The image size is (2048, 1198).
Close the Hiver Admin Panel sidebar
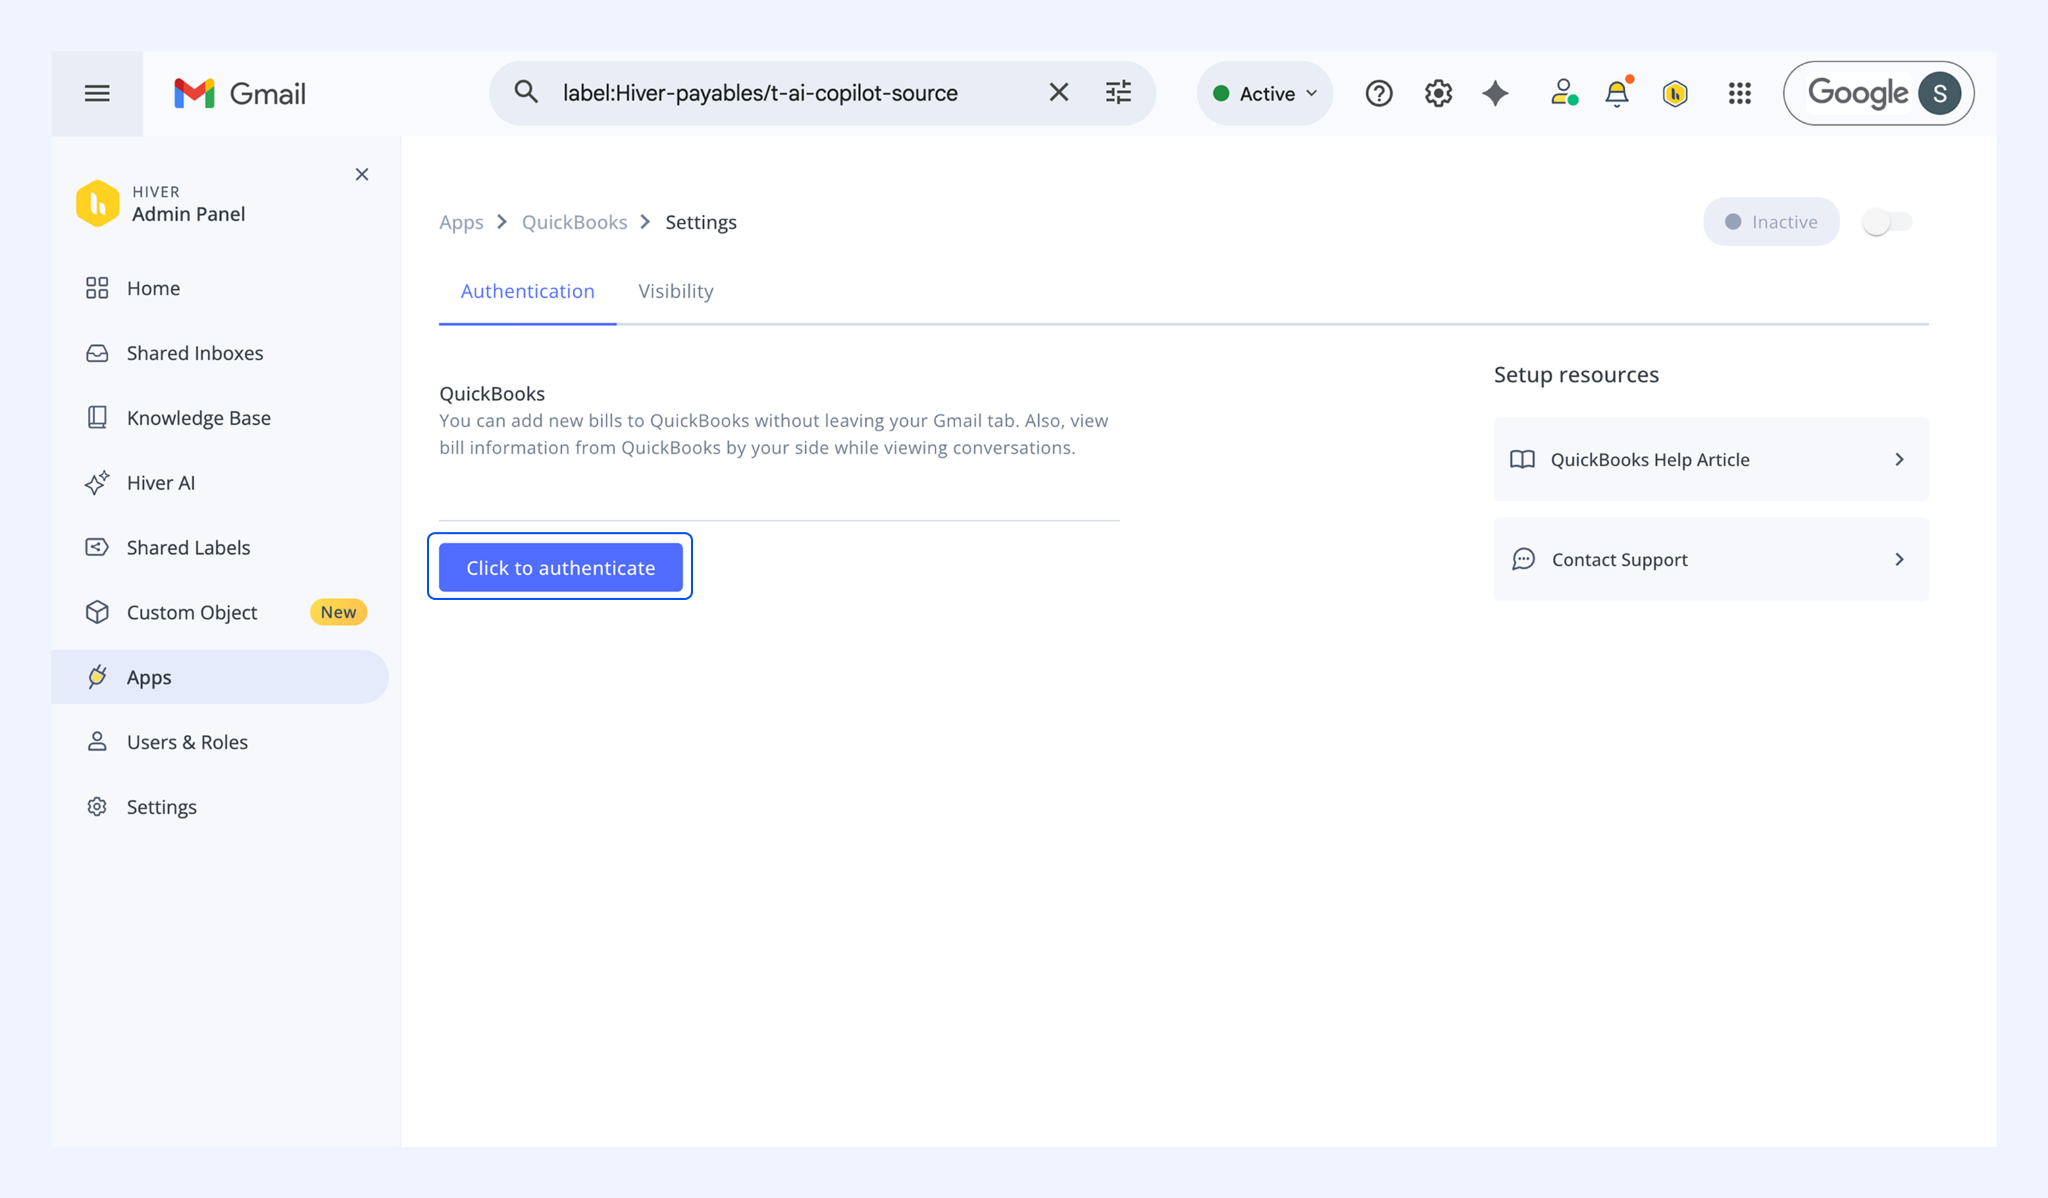click(x=362, y=174)
